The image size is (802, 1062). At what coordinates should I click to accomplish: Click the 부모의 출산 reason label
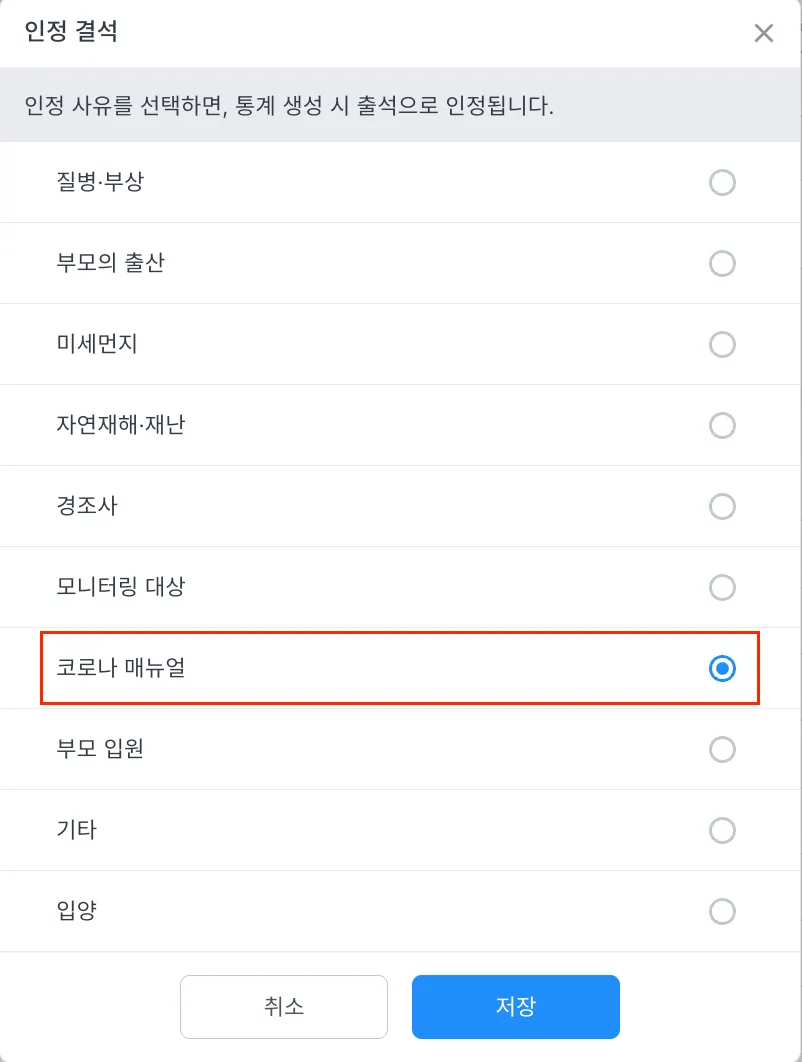click(x=111, y=264)
